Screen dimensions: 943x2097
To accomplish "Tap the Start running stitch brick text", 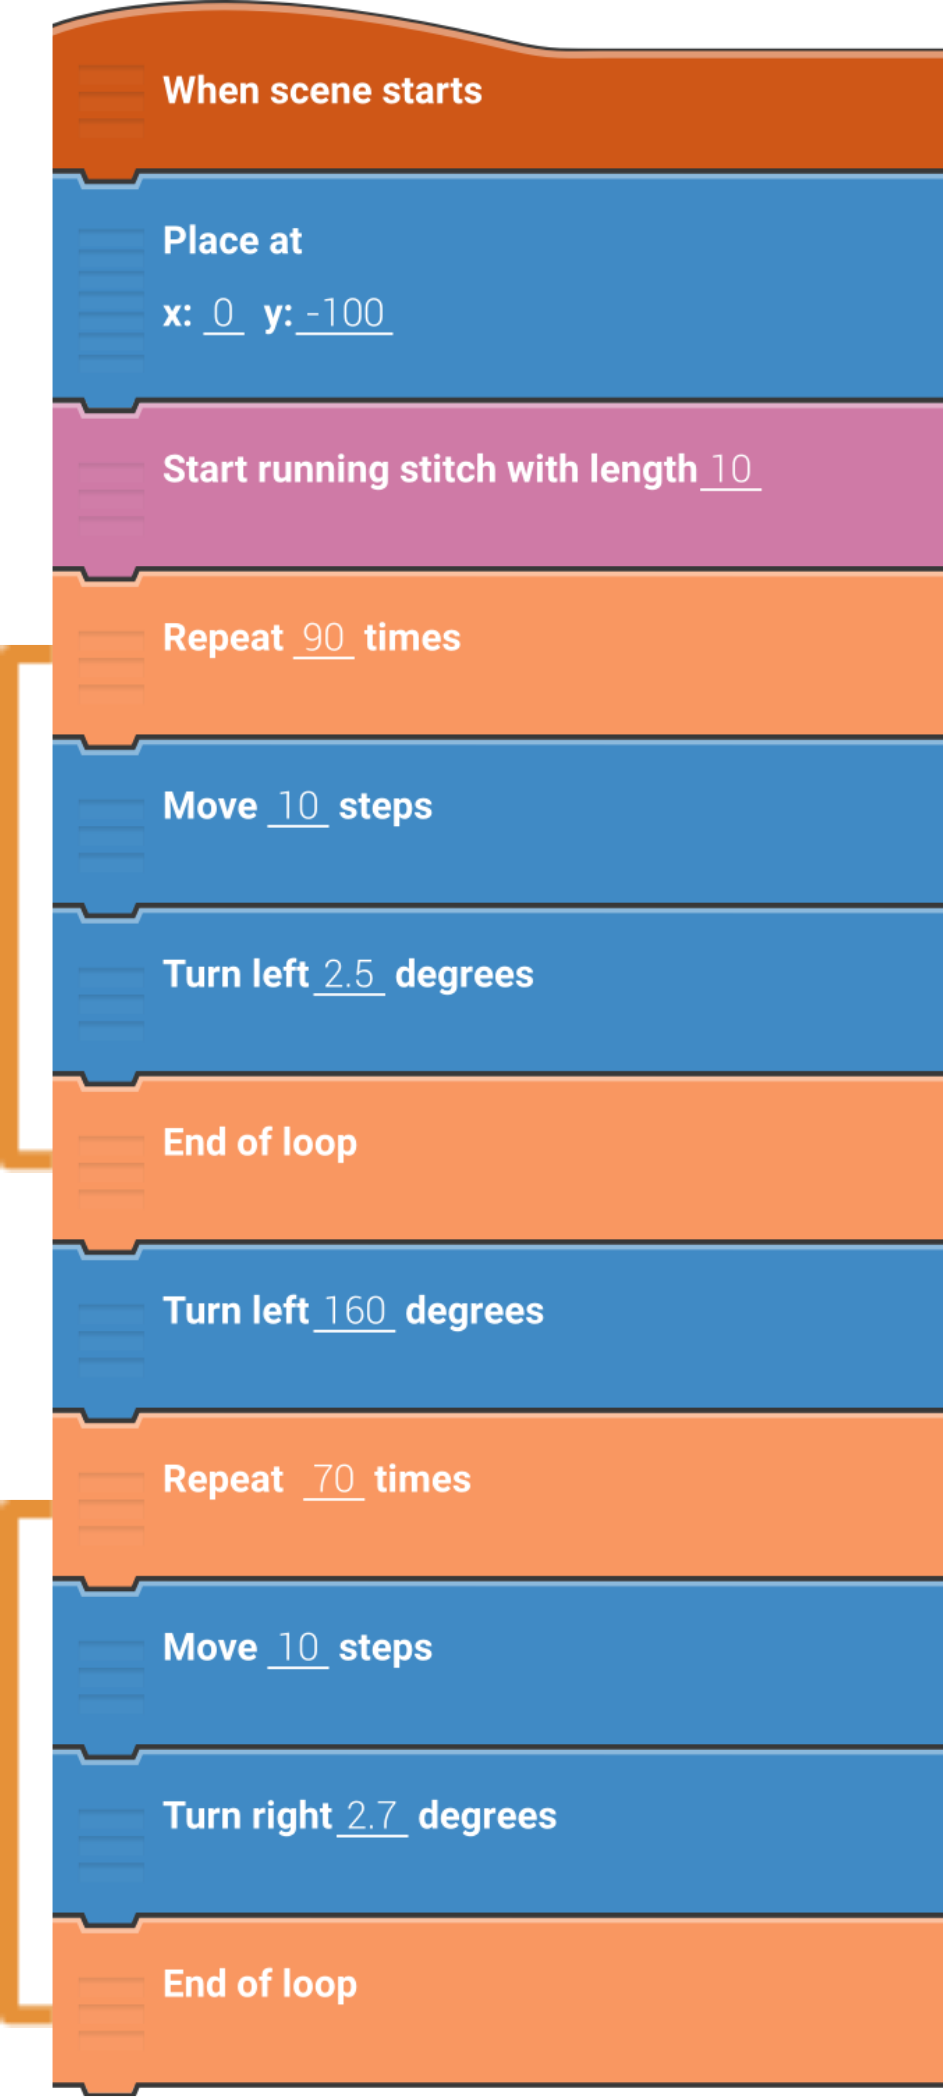I will tap(429, 469).
